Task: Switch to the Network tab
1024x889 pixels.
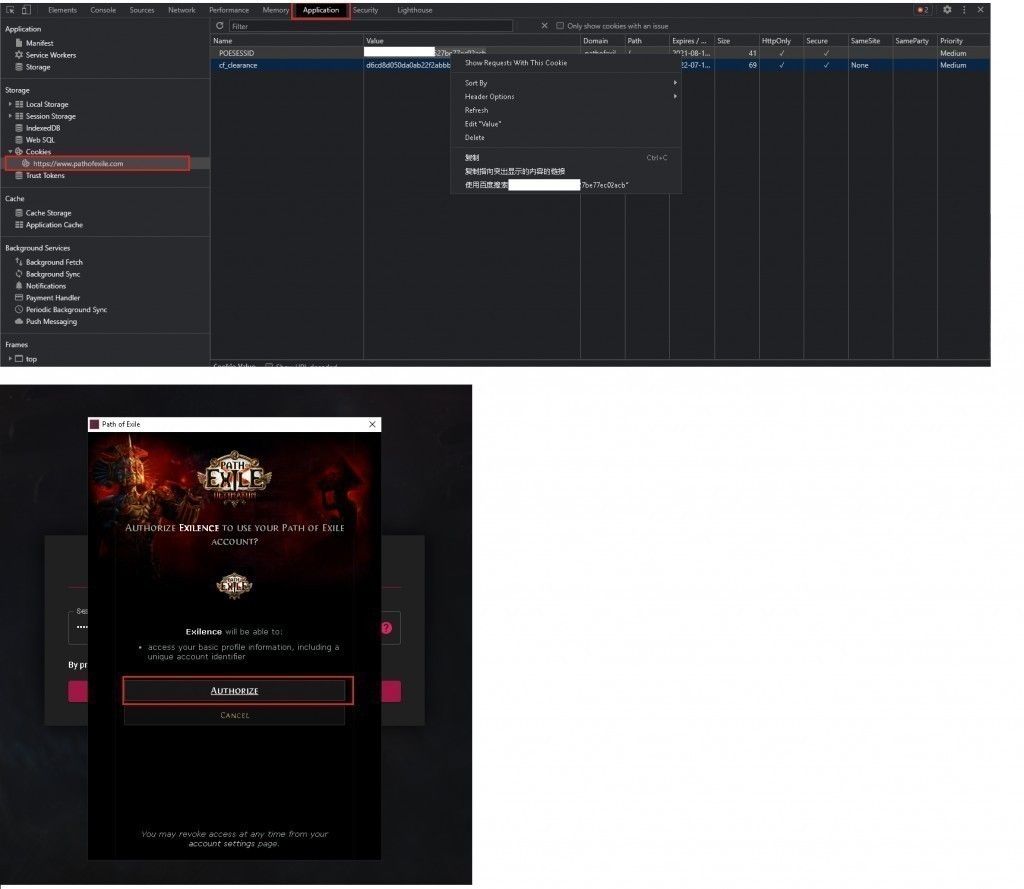Action: click(181, 10)
